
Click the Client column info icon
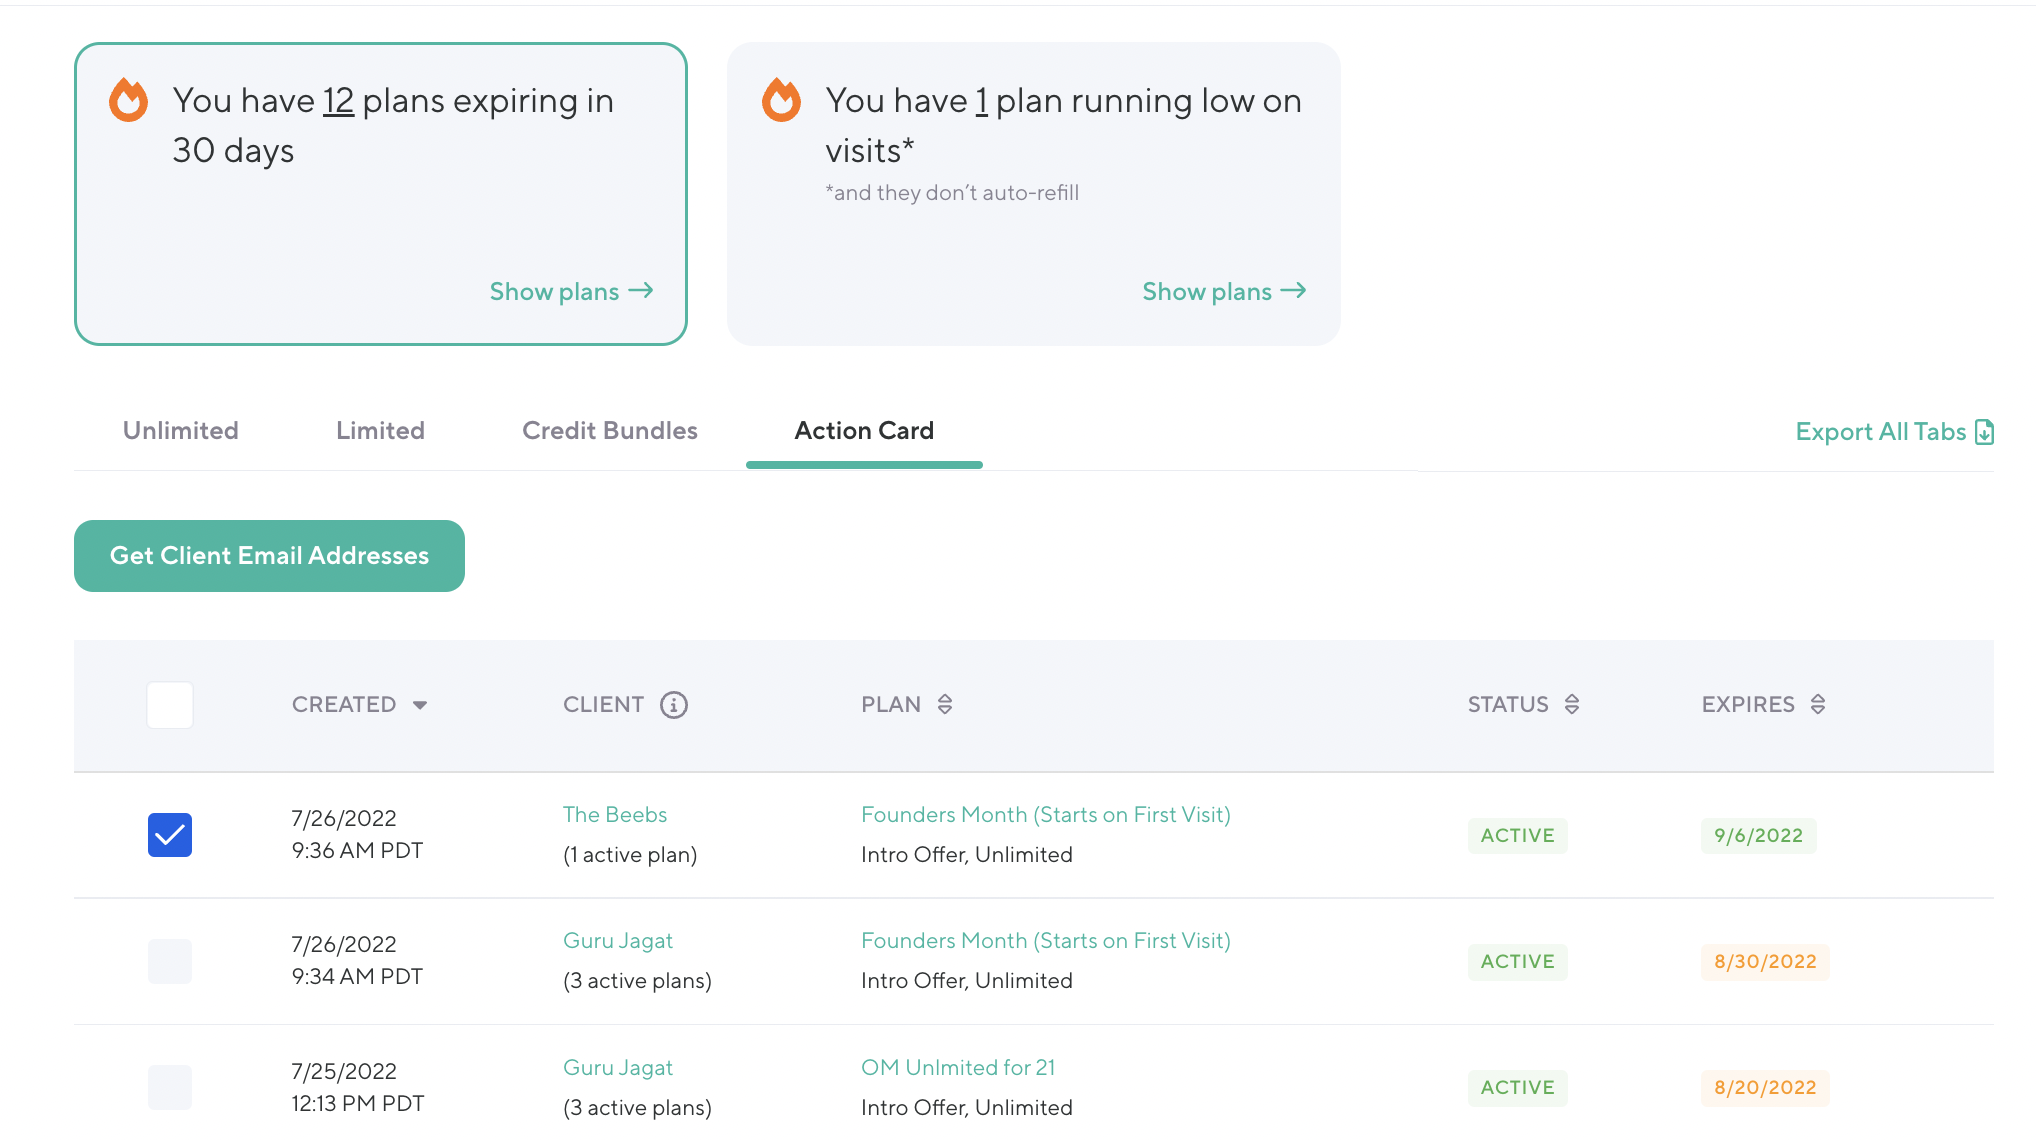click(674, 705)
